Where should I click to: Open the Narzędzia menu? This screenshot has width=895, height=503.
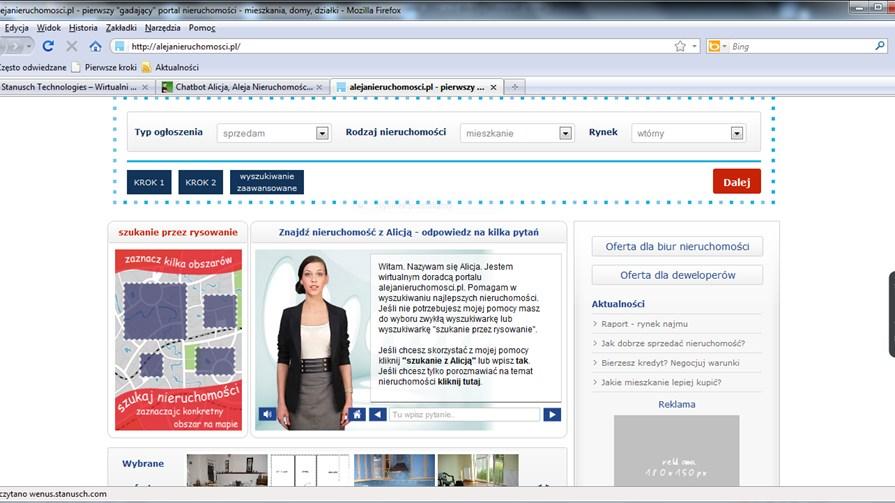click(163, 27)
